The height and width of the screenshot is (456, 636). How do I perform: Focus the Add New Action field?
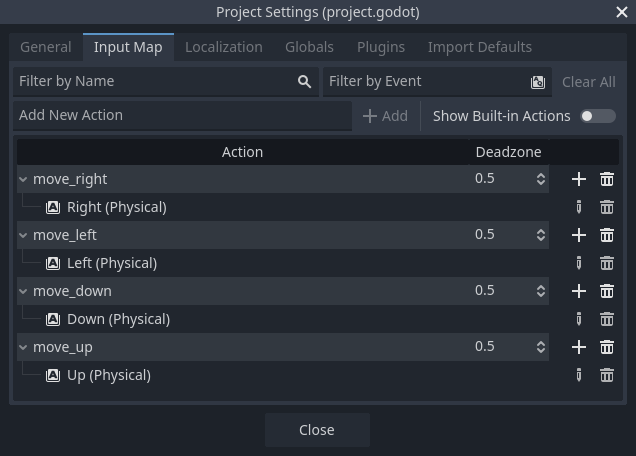pyautogui.click(x=180, y=116)
